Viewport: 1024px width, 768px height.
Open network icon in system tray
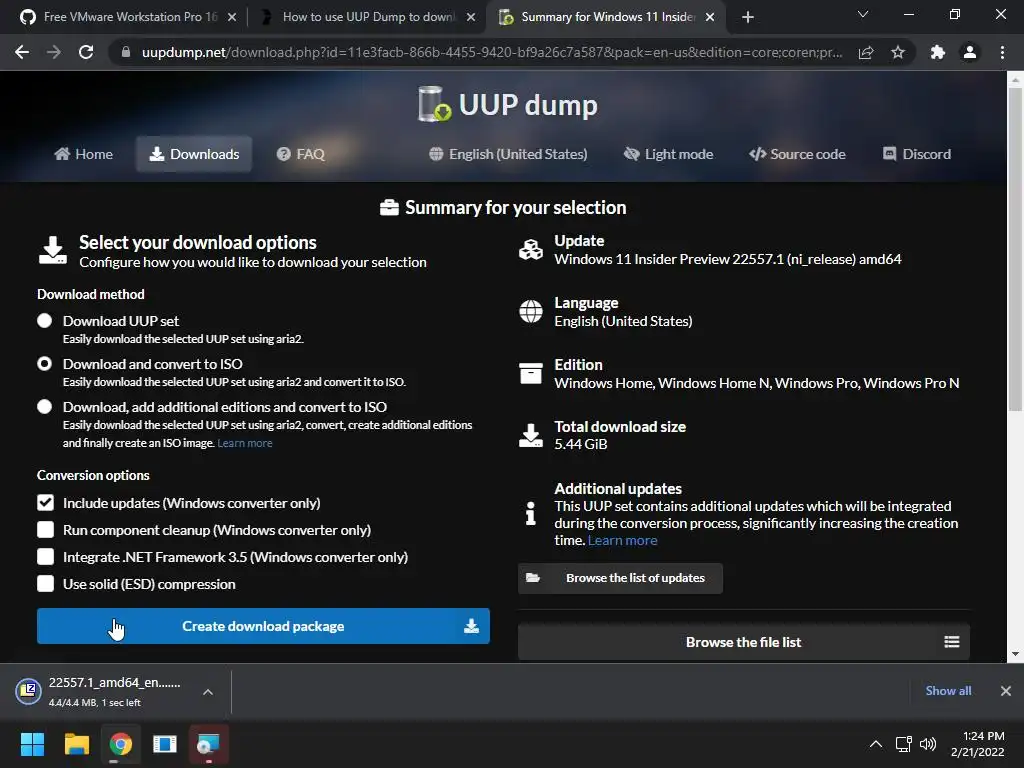point(904,744)
